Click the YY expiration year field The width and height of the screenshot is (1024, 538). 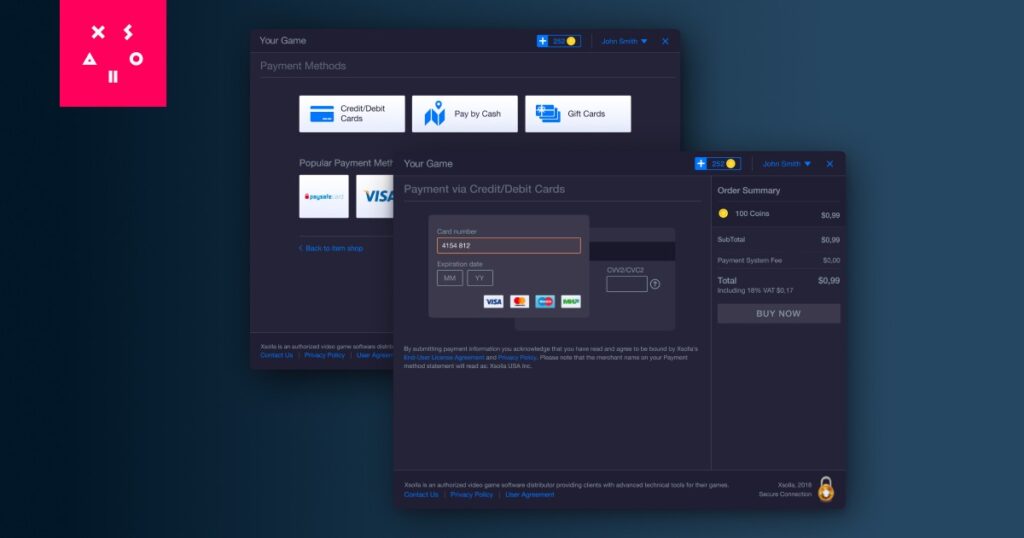480,278
